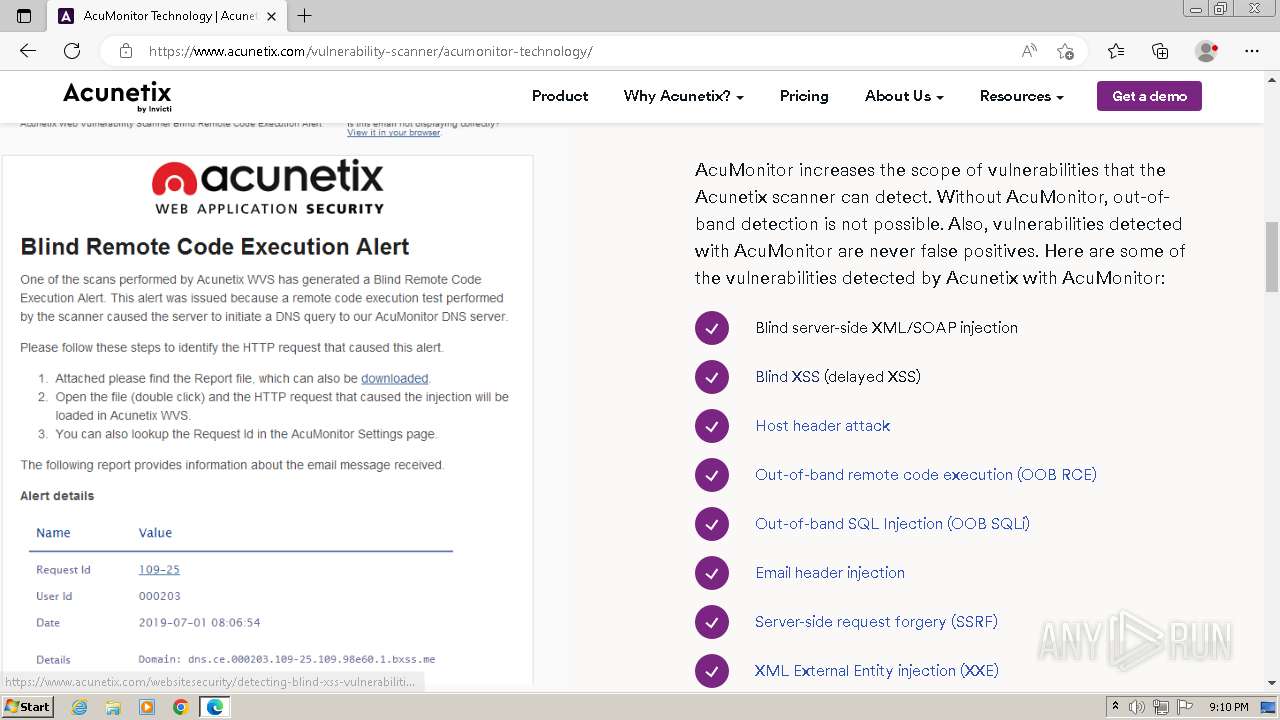The height and width of the screenshot is (720, 1280).
Task: Click the Blind Remote Code Execution Alert image
Action: coord(267,404)
